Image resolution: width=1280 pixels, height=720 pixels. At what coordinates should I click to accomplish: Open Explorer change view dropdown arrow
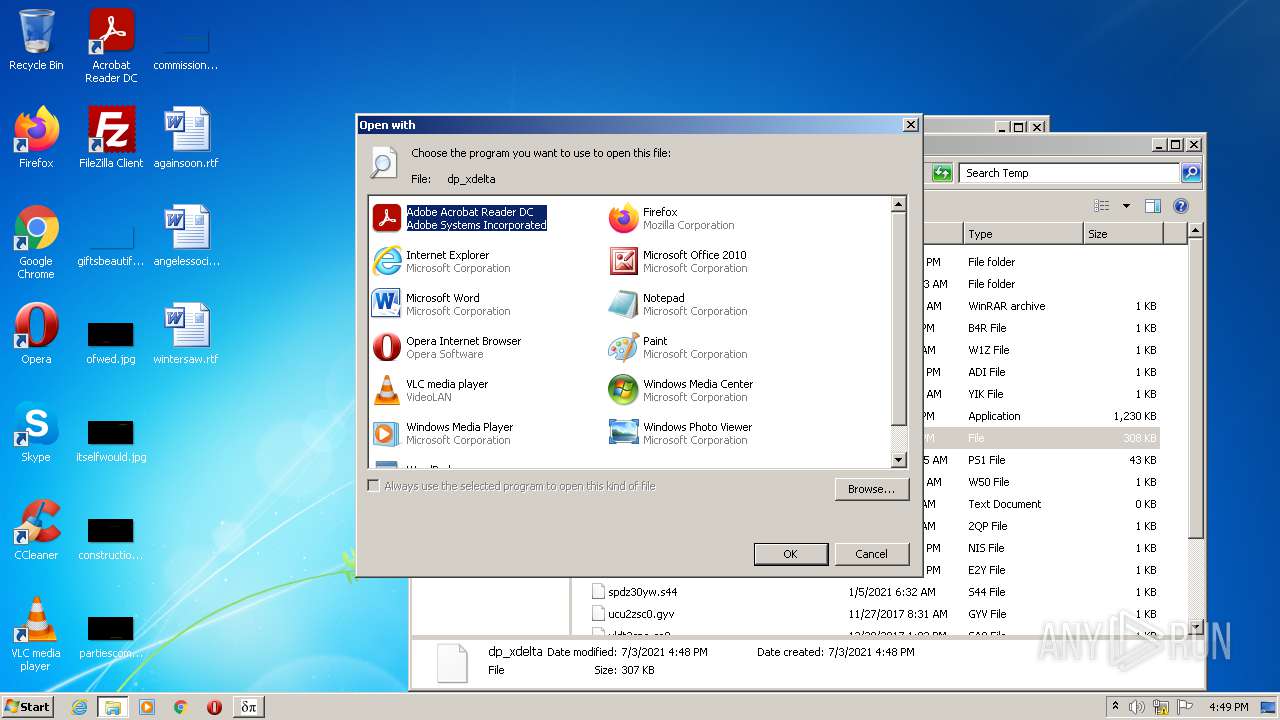pyautogui.click(x=1126, y=206)
